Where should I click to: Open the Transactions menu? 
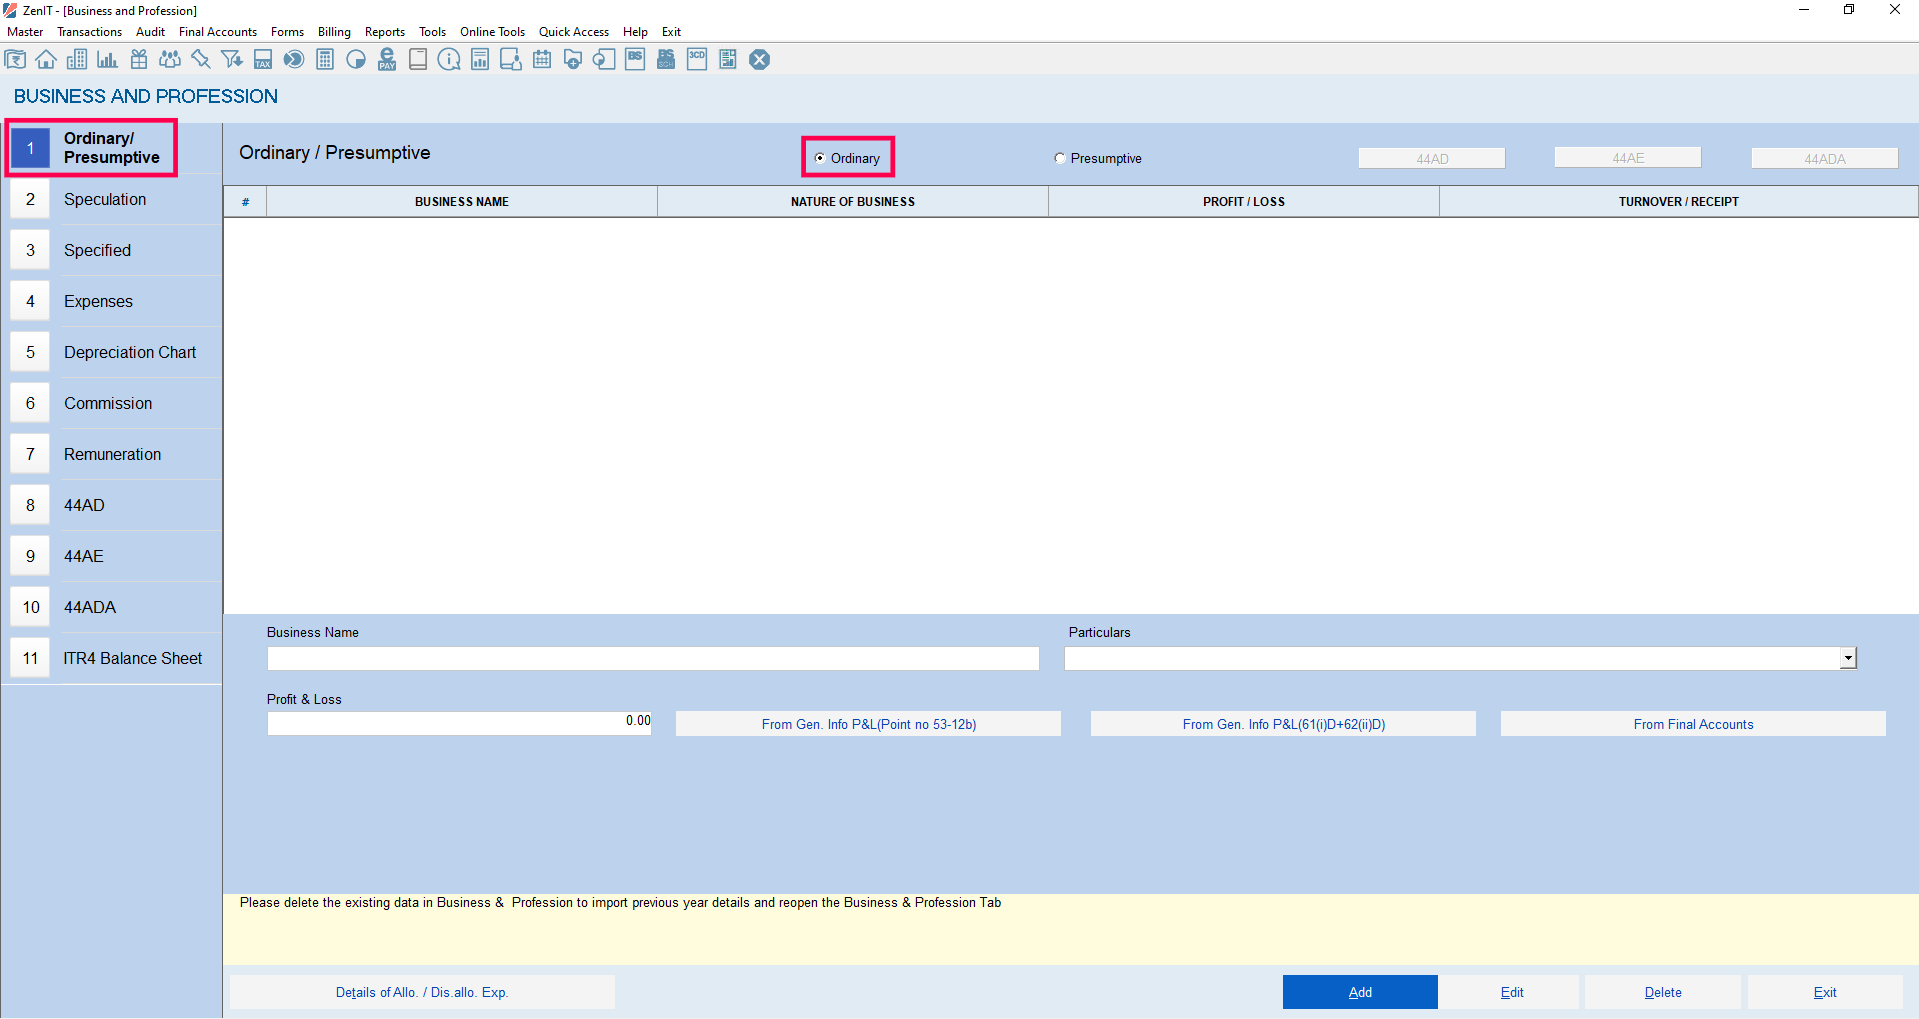point(90,32)
